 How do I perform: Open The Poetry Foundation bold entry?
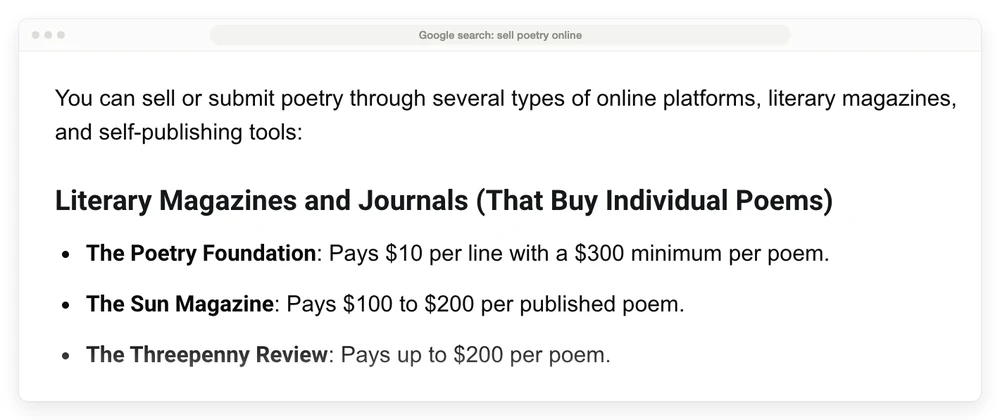tap(201, 254)
